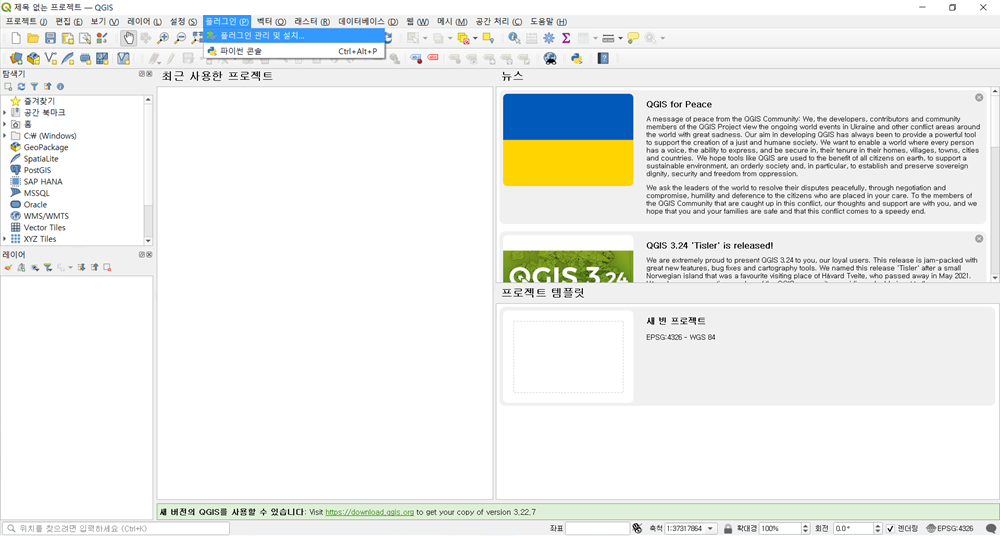Viewport: 1000px width, 536px height.
Task: Toggle the mouse coordinate extents display icon
Action: pos(637,528)
